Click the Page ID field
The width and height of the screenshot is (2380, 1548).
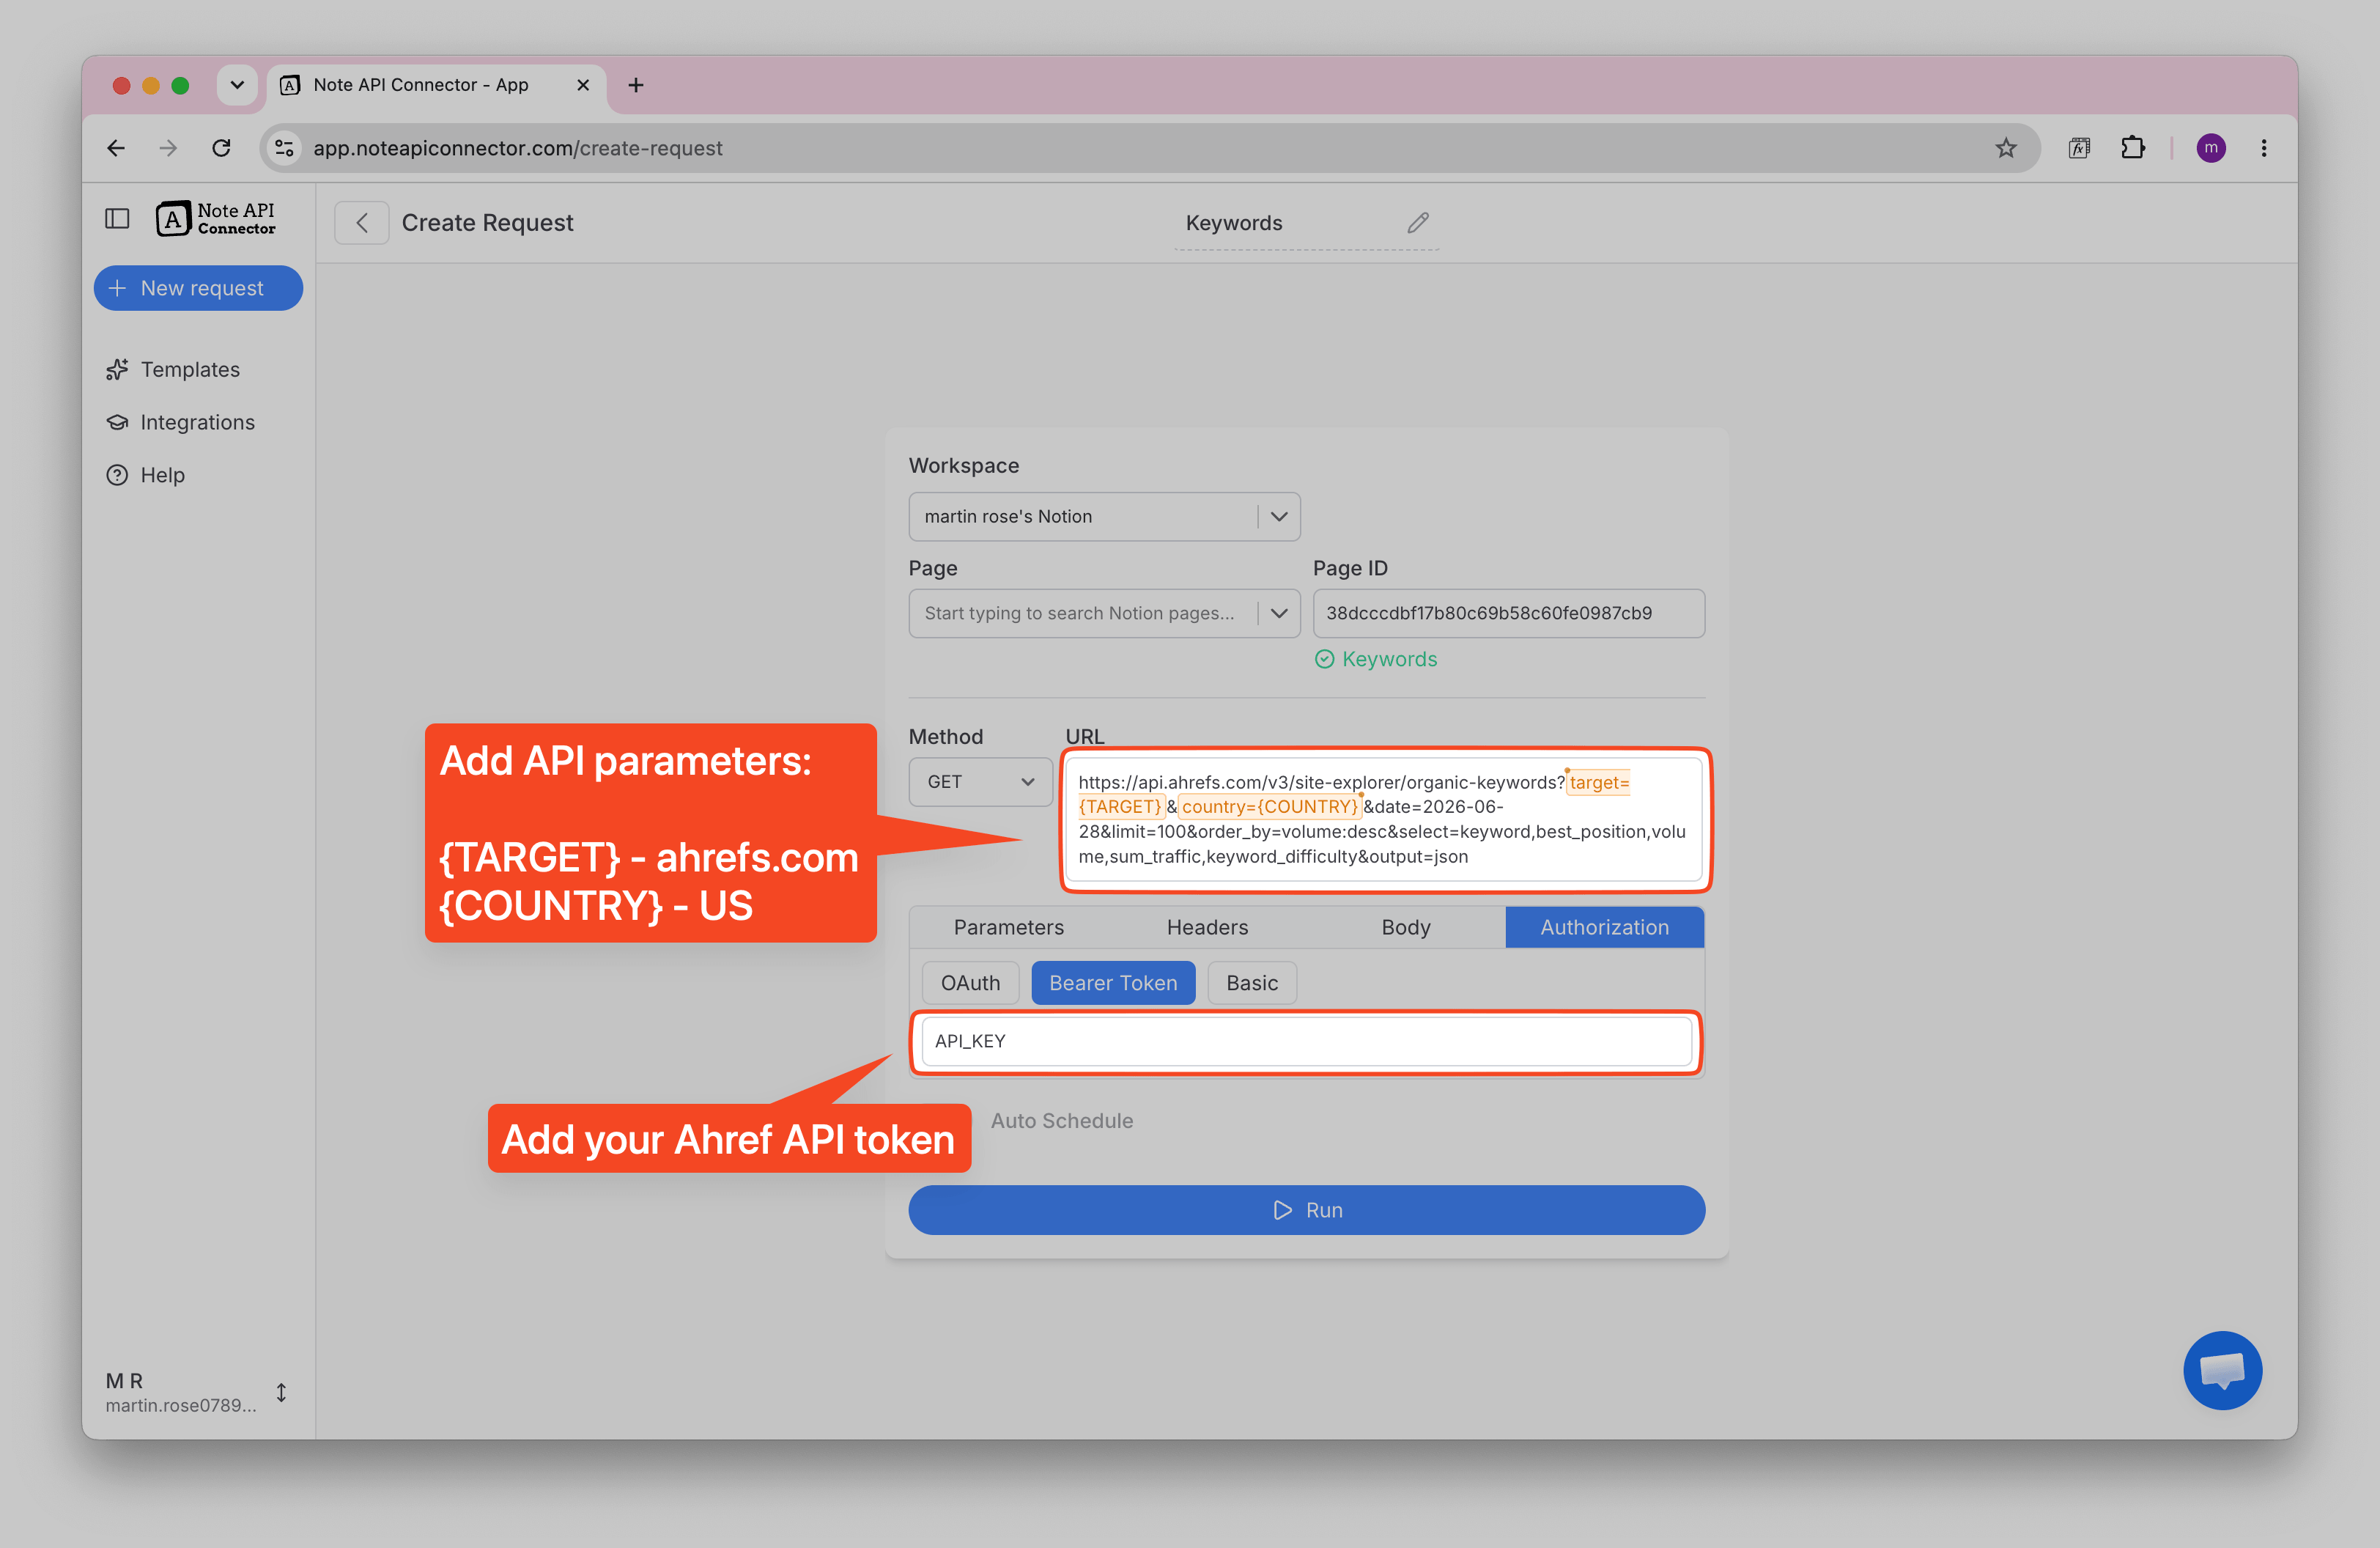click(1508, 613)
